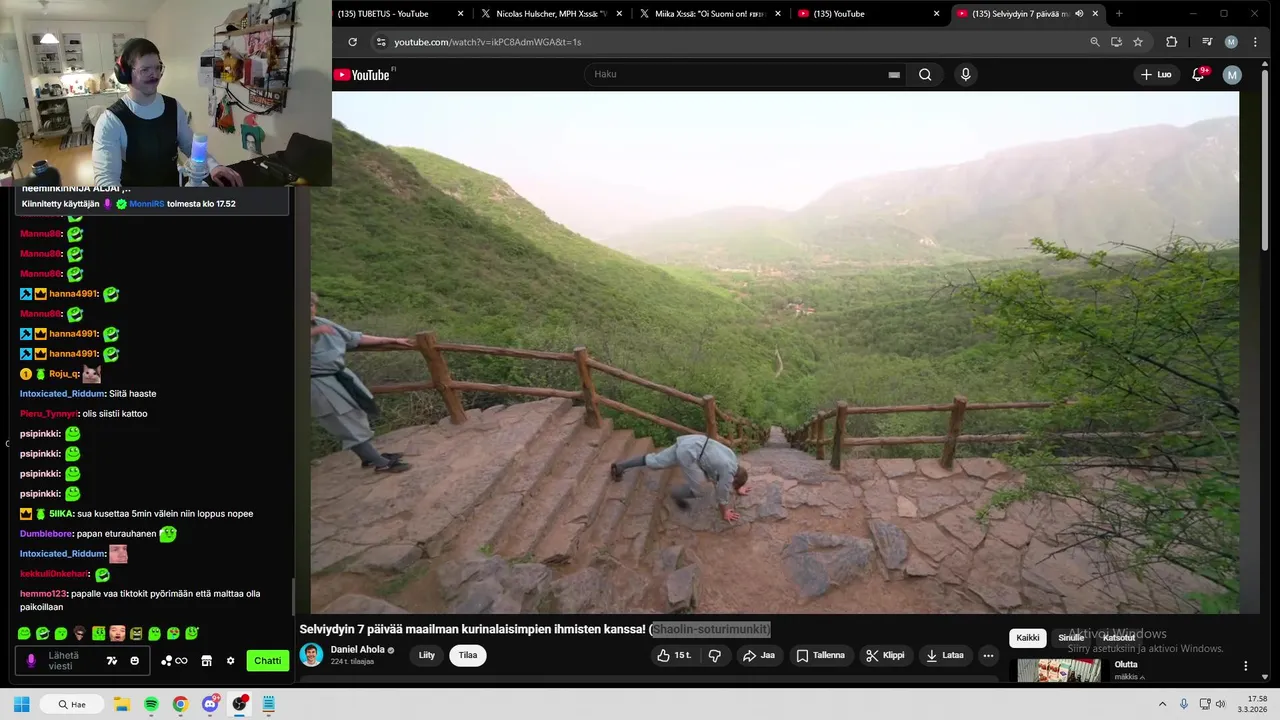The image size is (1280, 720).
Task: Create a clip with the Klippi button
Action: tap(885, 656)
